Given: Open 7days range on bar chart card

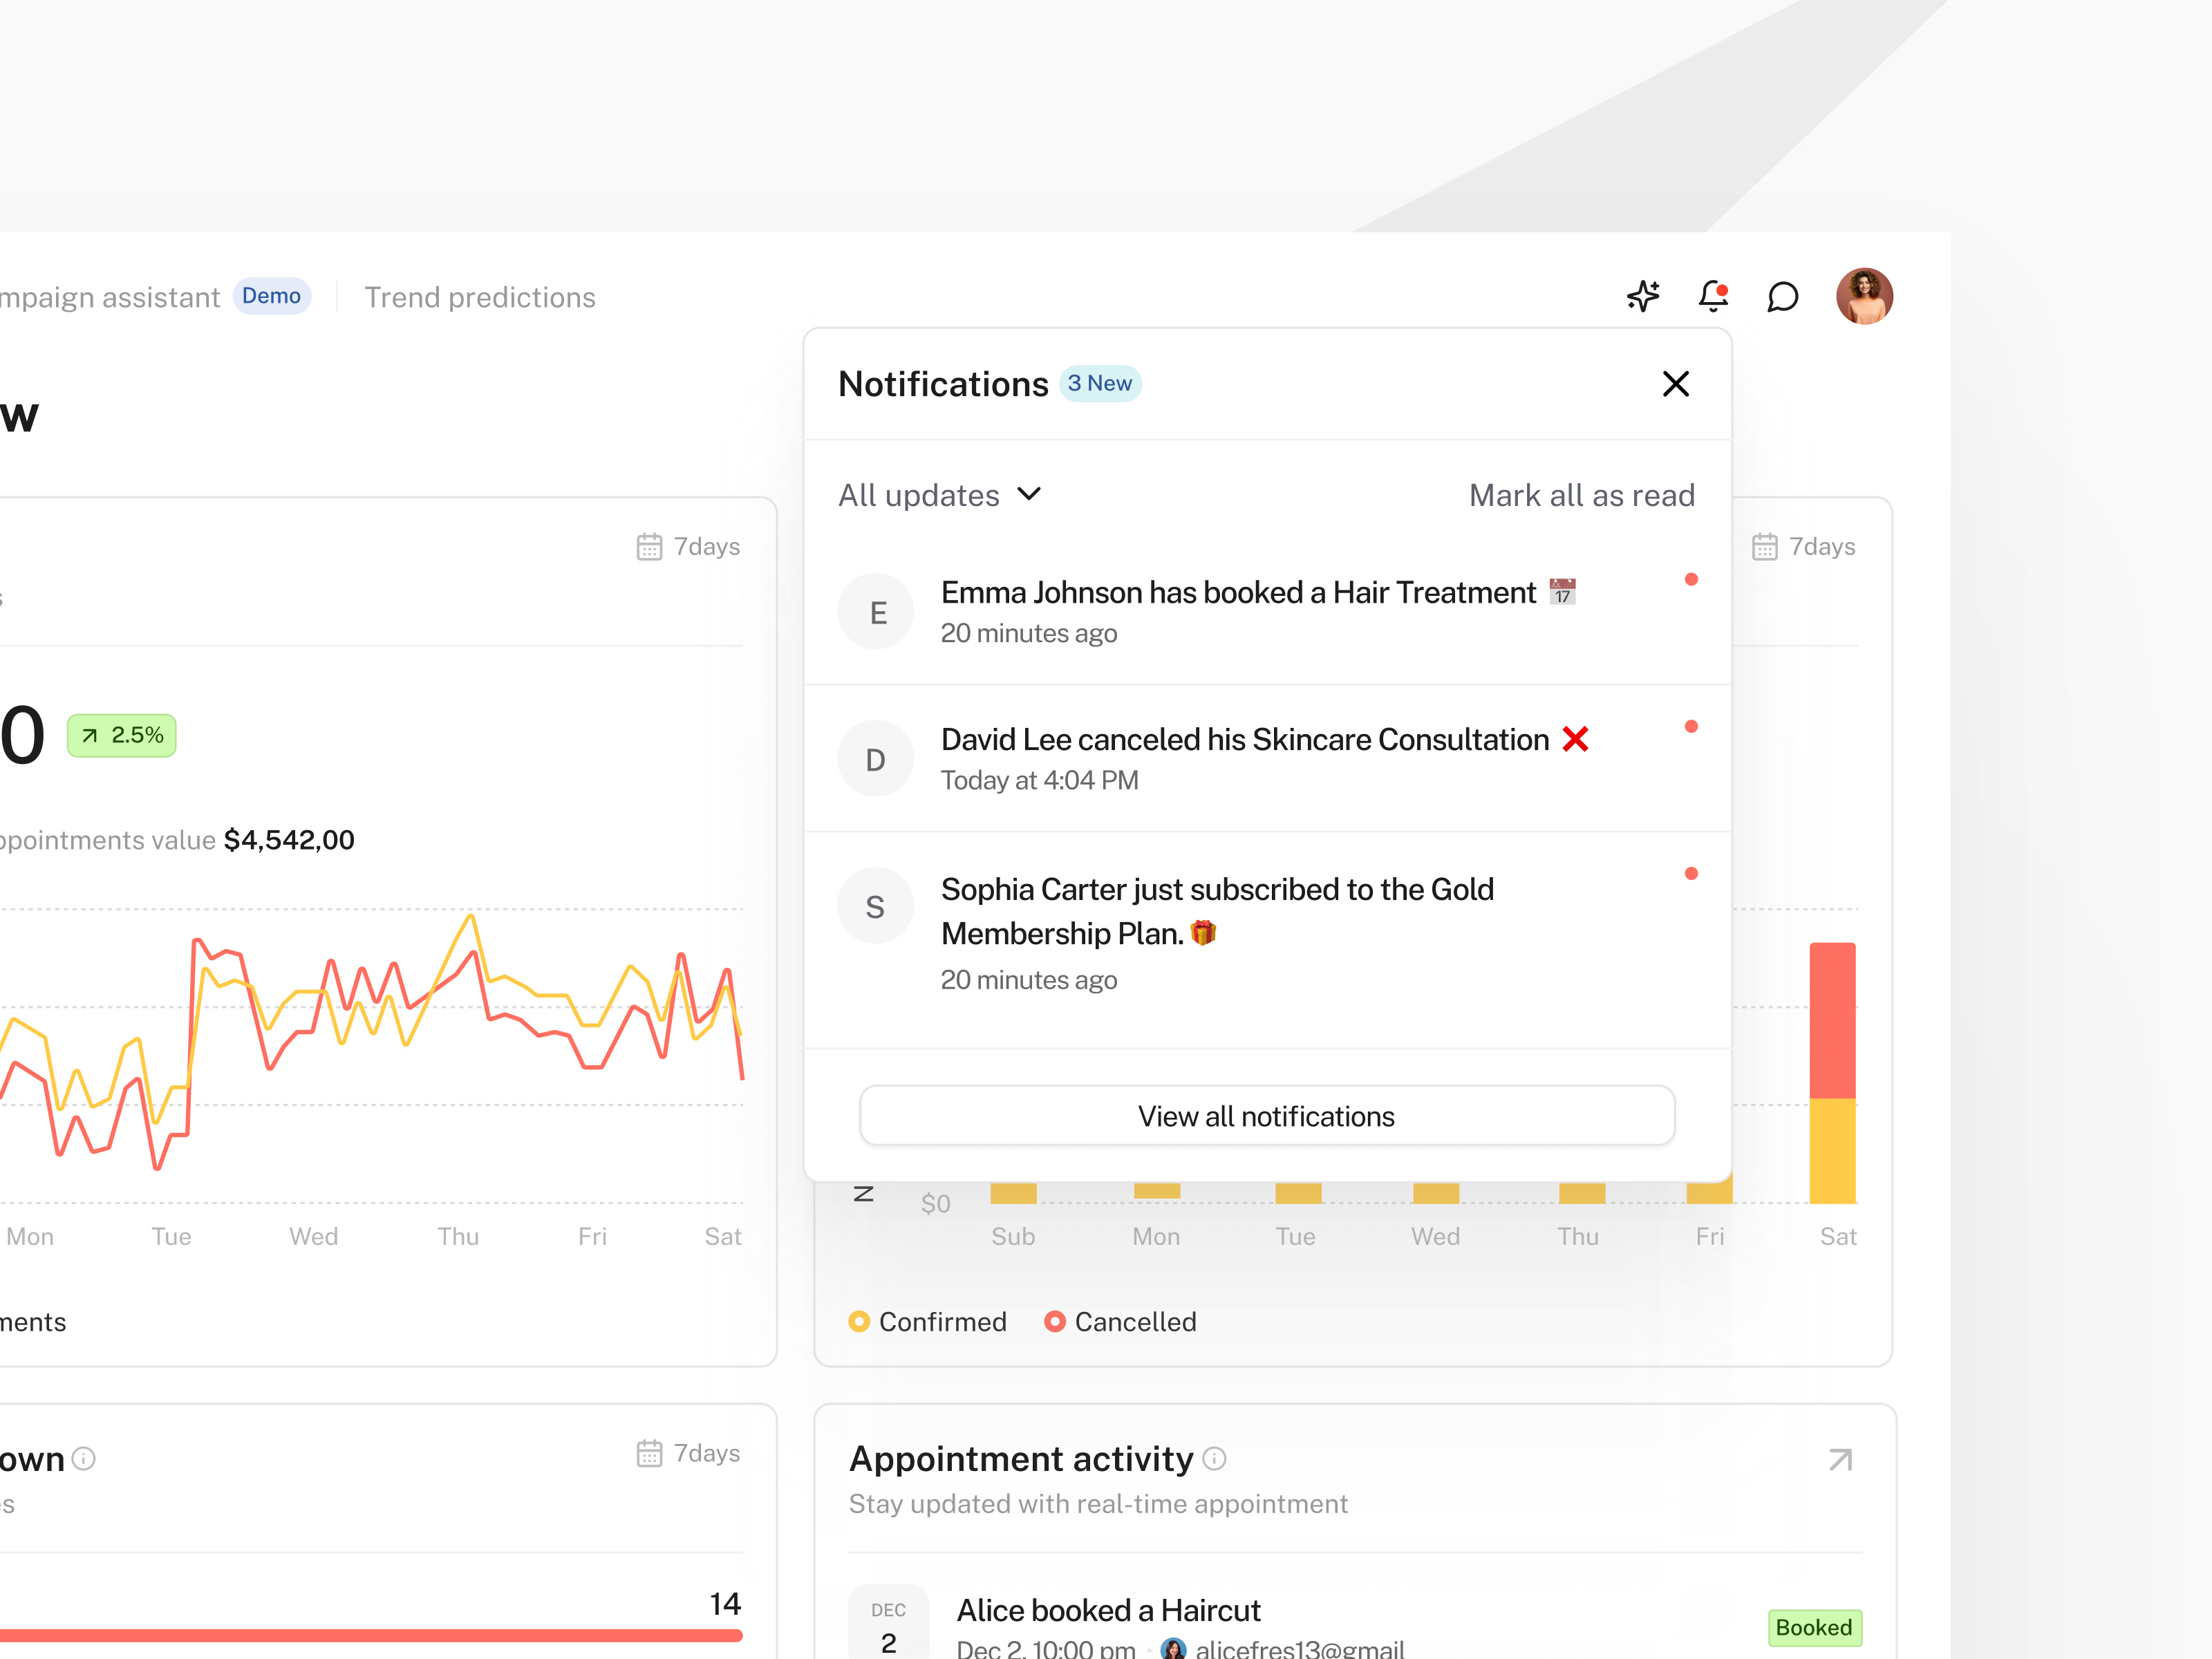Looking at the screenshot, I should [1804, 547].
